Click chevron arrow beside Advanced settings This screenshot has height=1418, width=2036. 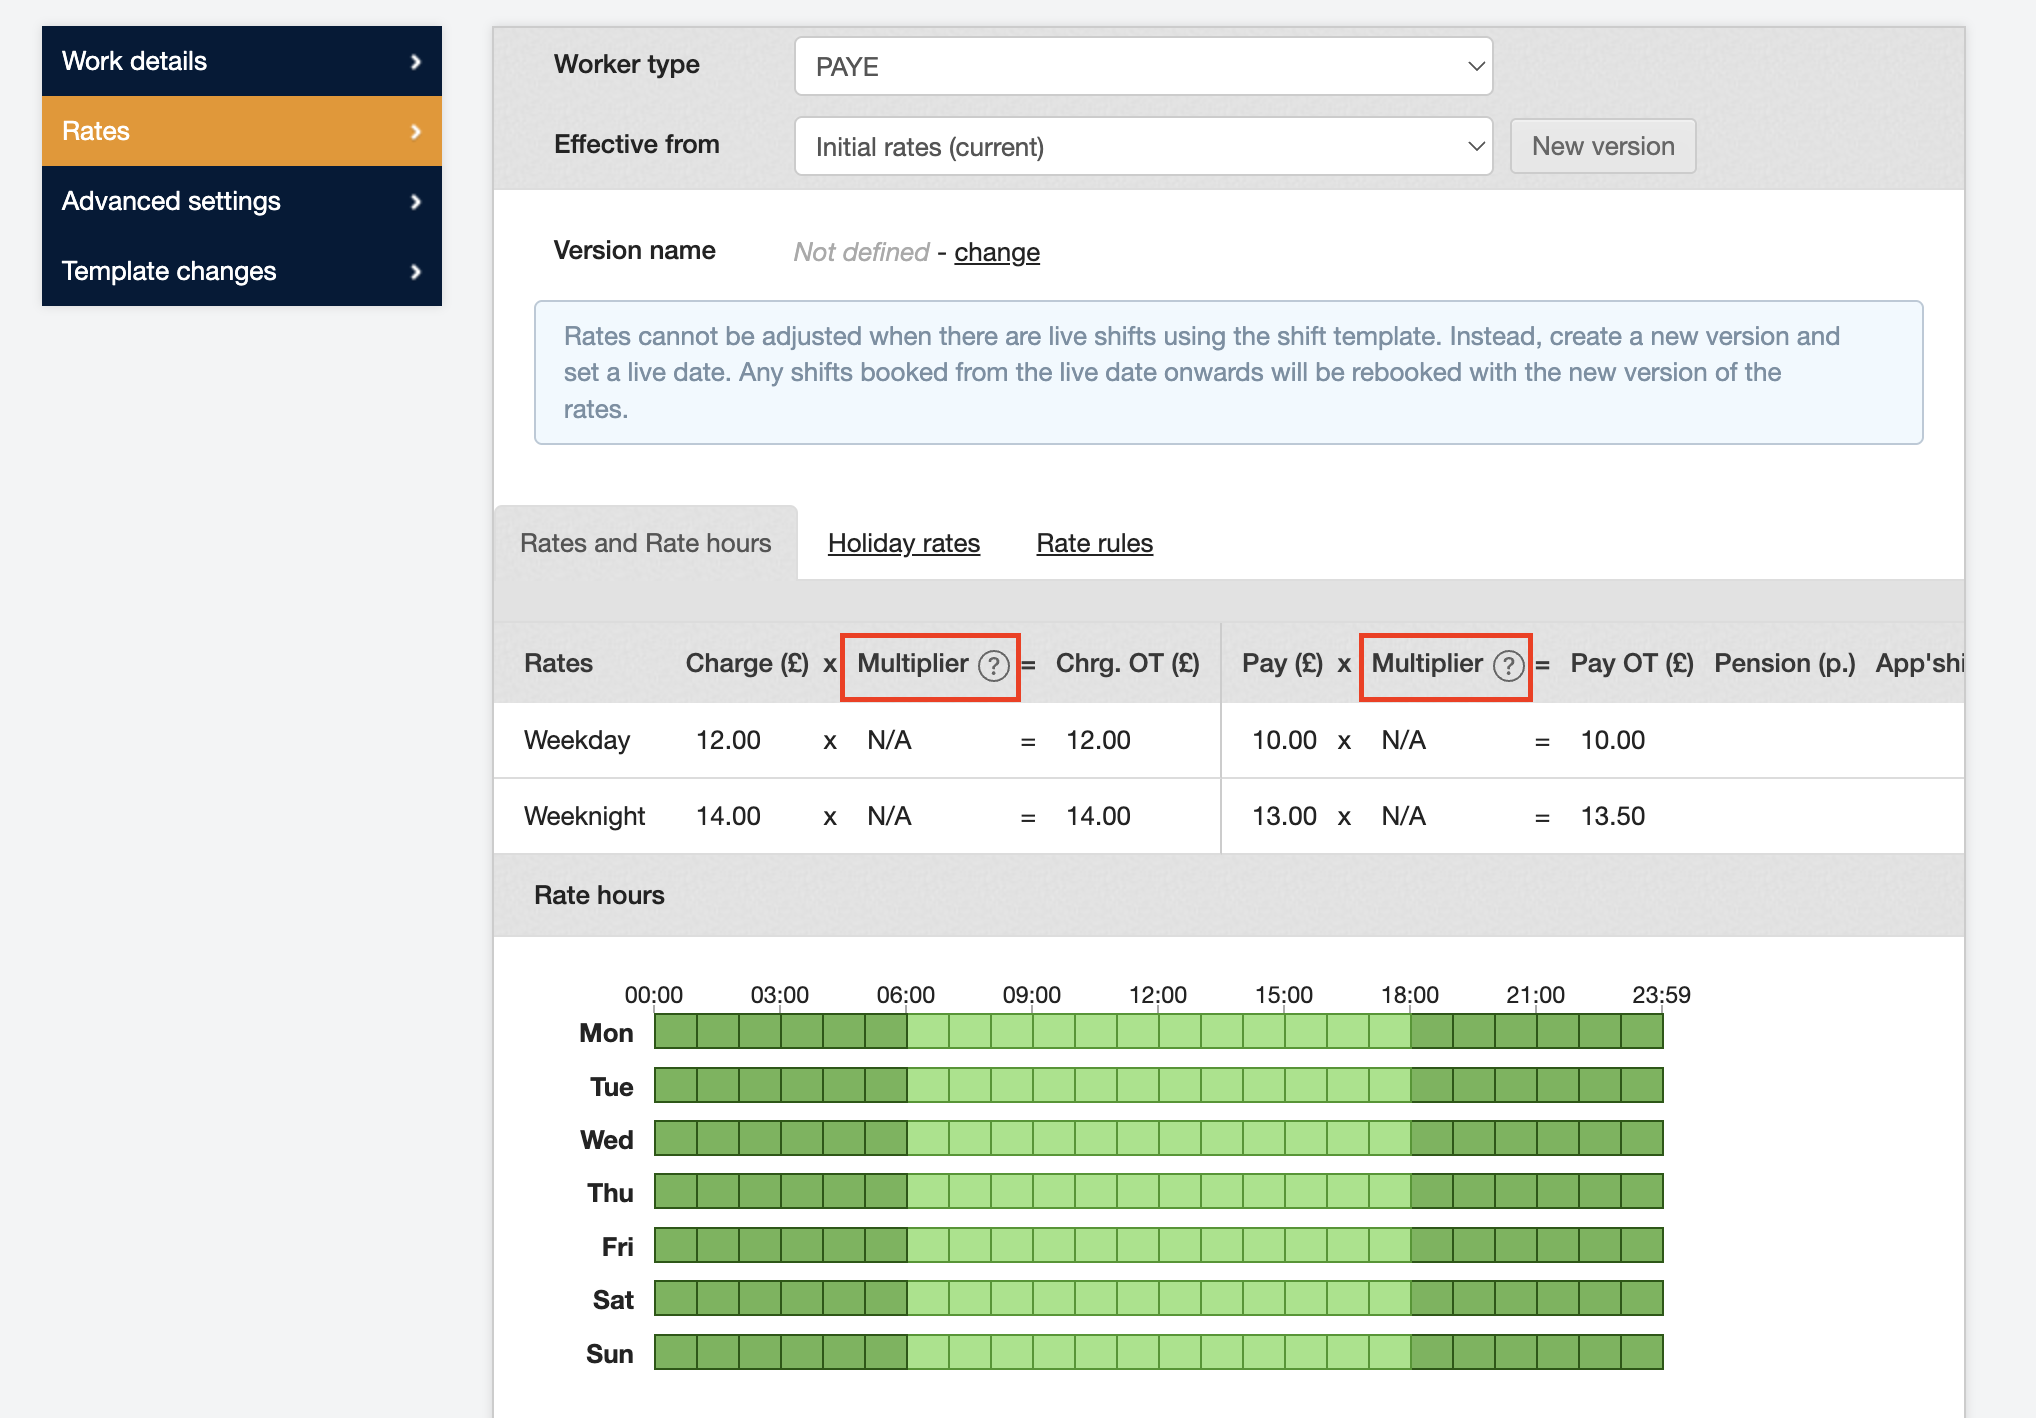416,202
